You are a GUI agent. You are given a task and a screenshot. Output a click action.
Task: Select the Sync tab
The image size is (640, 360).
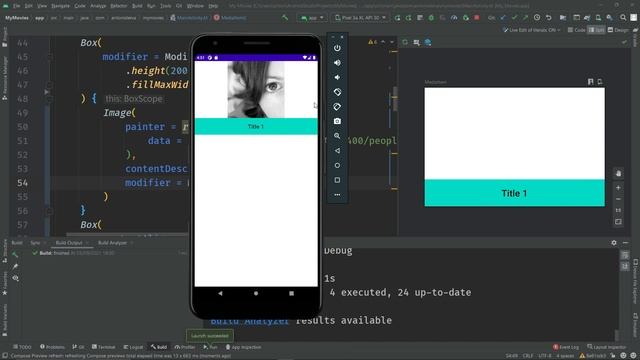[x=36, y=242]
